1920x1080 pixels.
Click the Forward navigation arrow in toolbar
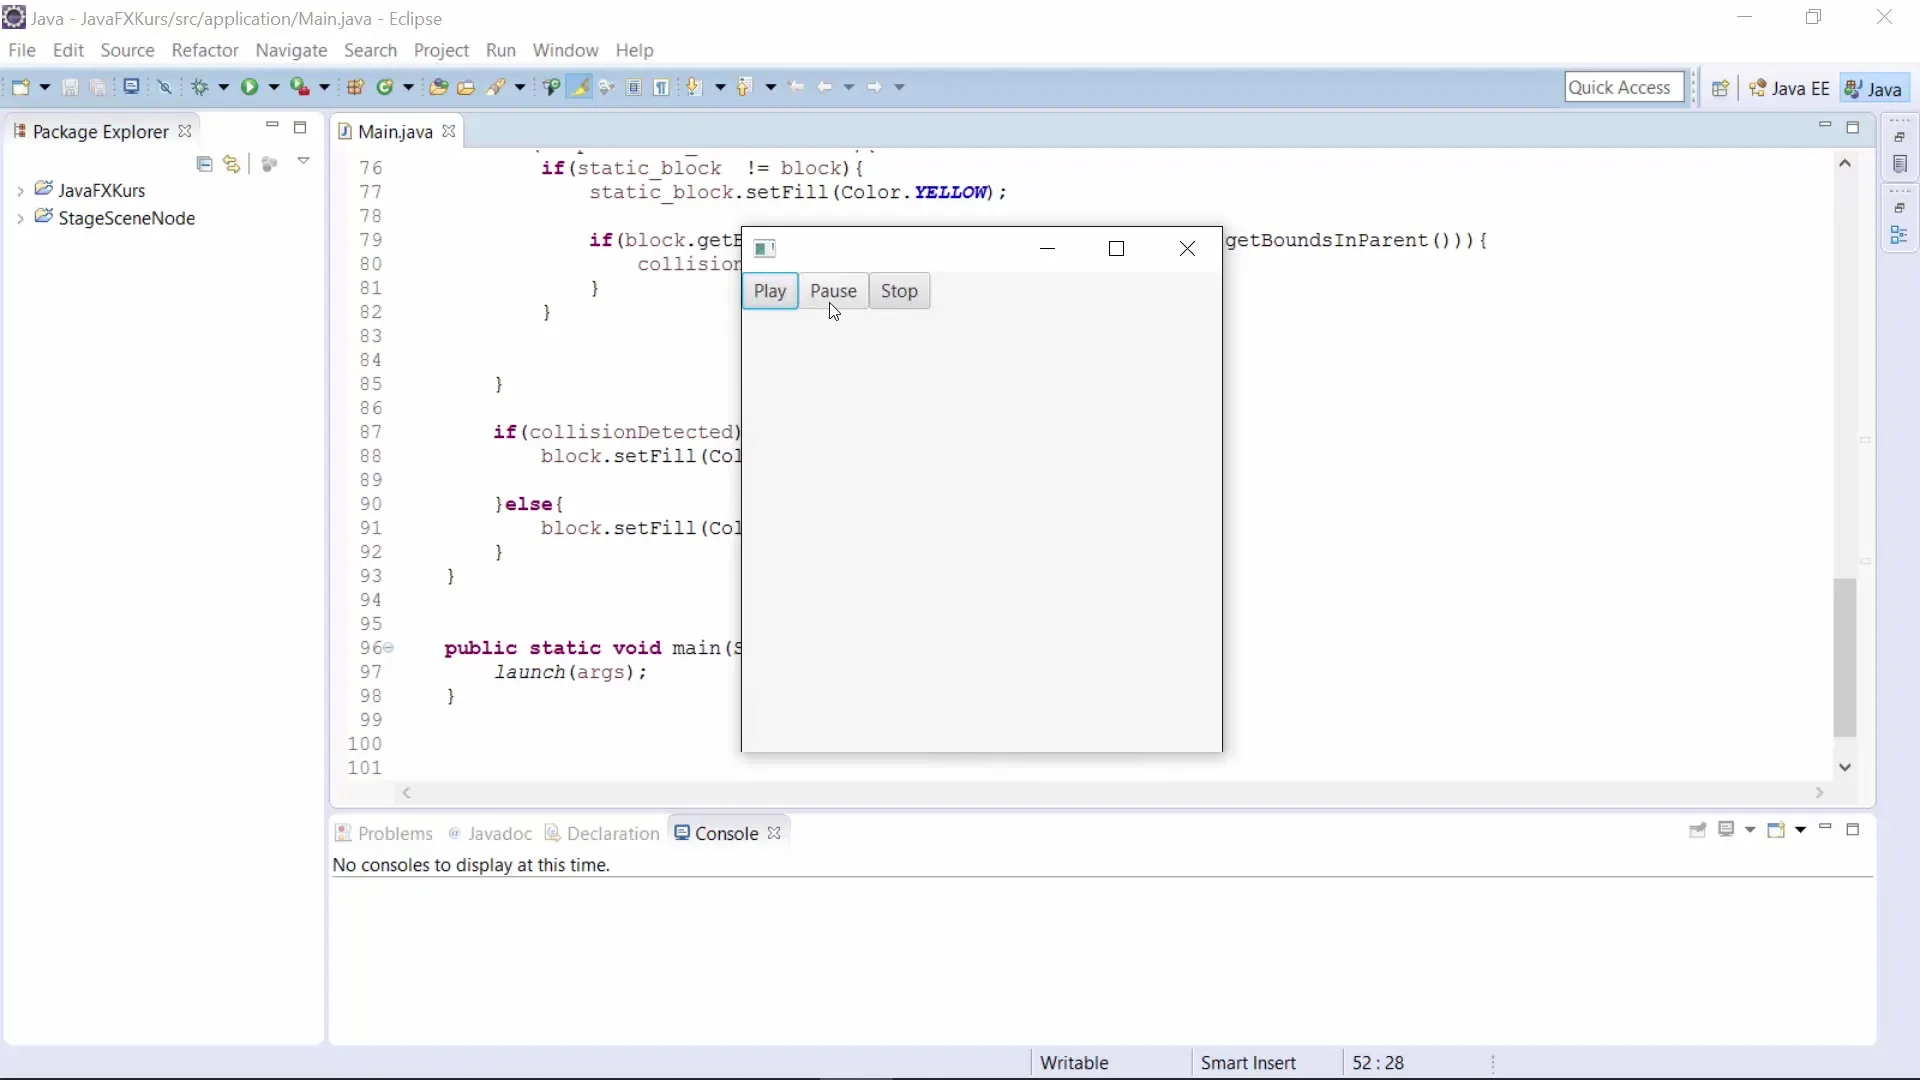874,87
